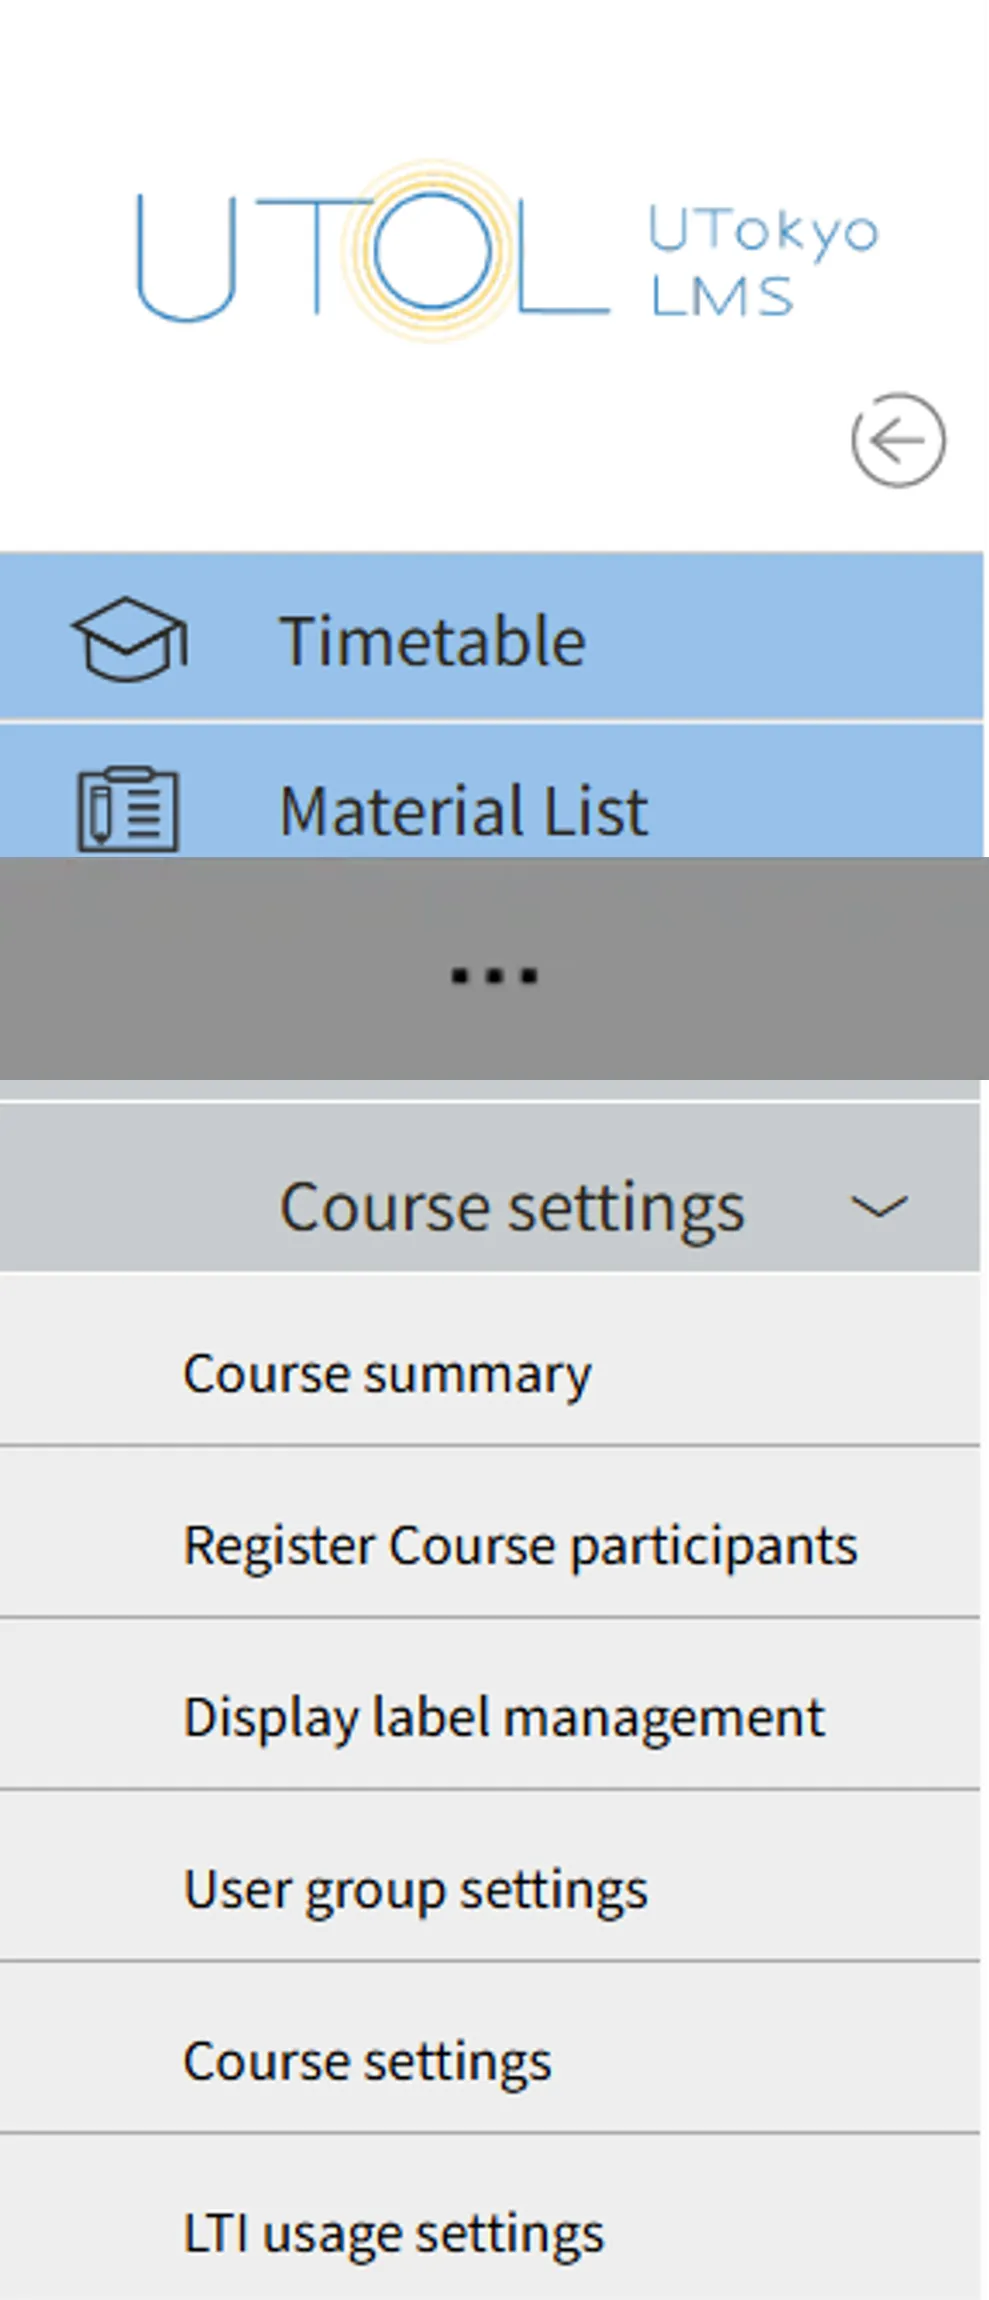Open Course summary
The width and height of the screenshot is (989, 2300).
[387, 1374]
